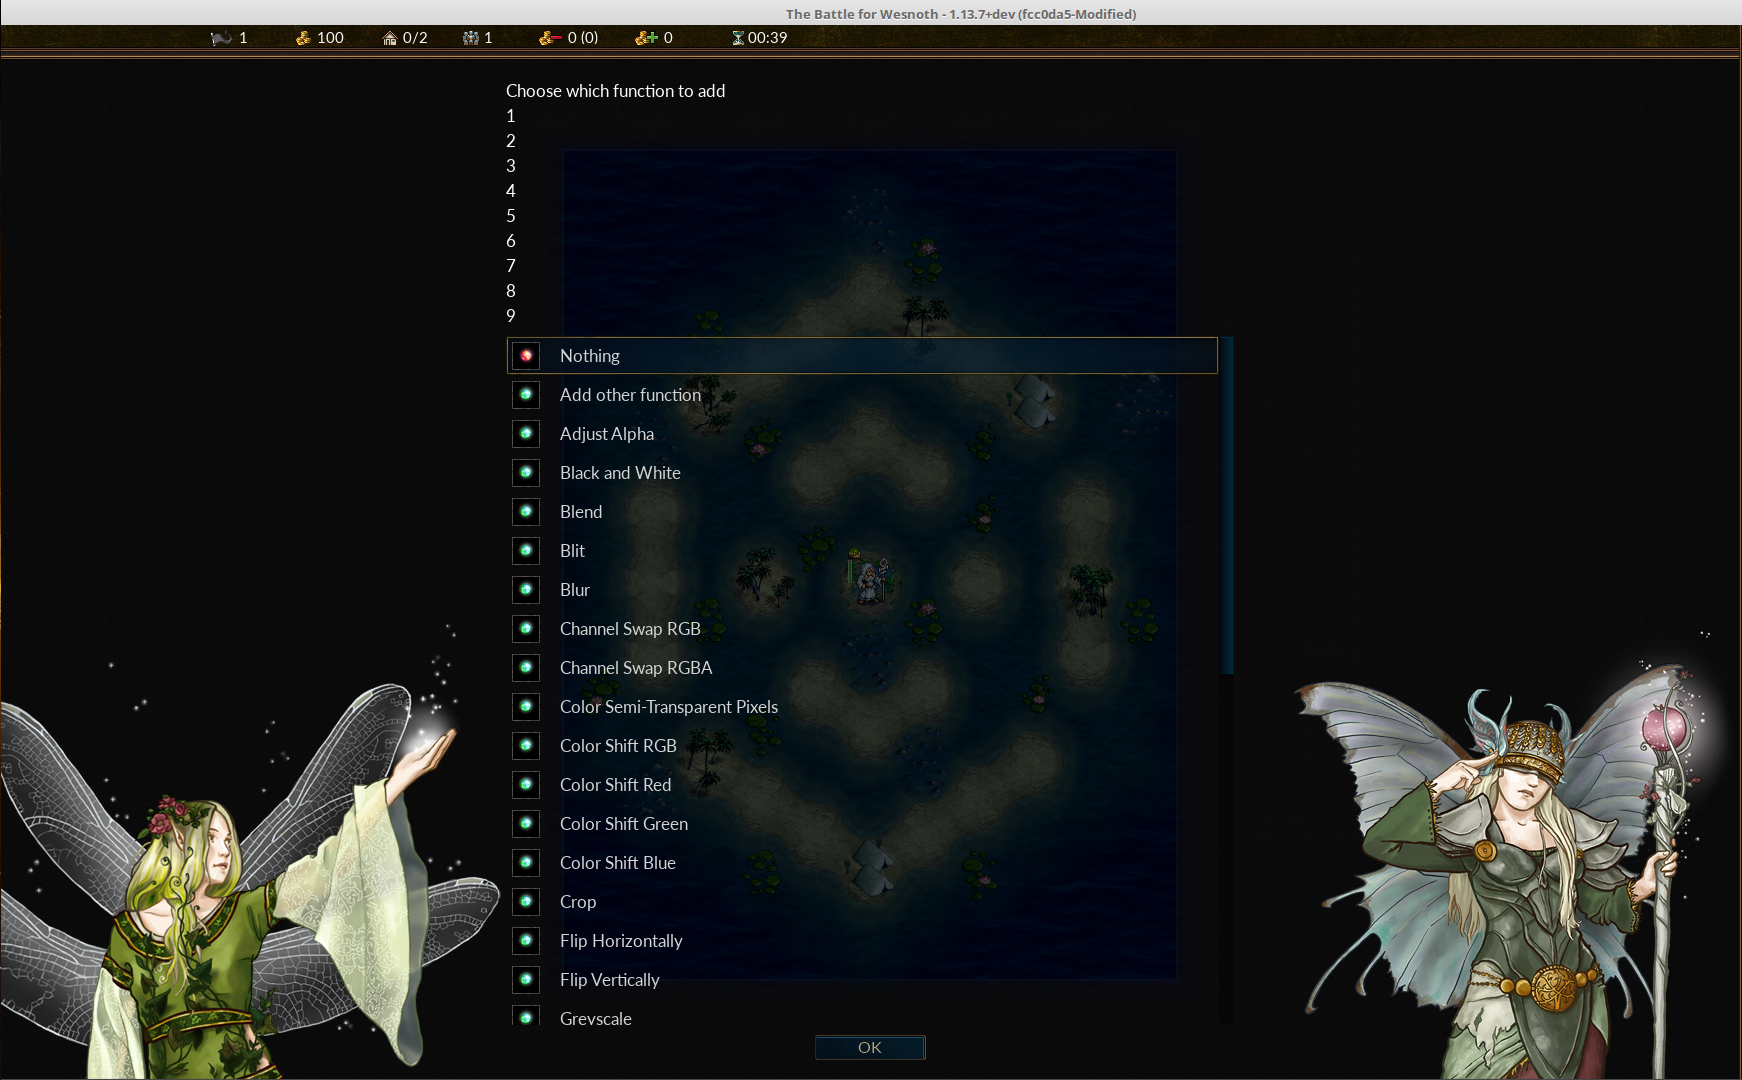Click the 'Choose which function to add' heading

click(616, 91)
